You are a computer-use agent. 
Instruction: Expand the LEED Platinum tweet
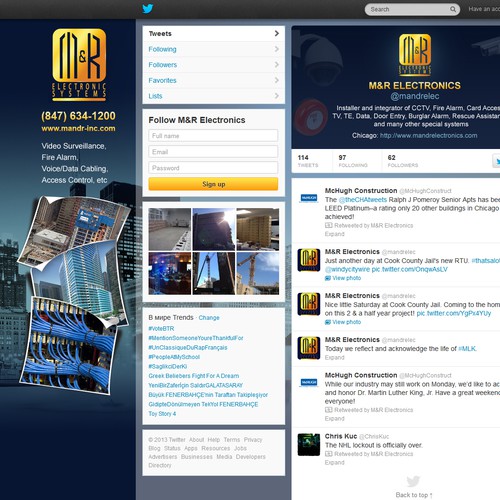(x=334, y=234)
